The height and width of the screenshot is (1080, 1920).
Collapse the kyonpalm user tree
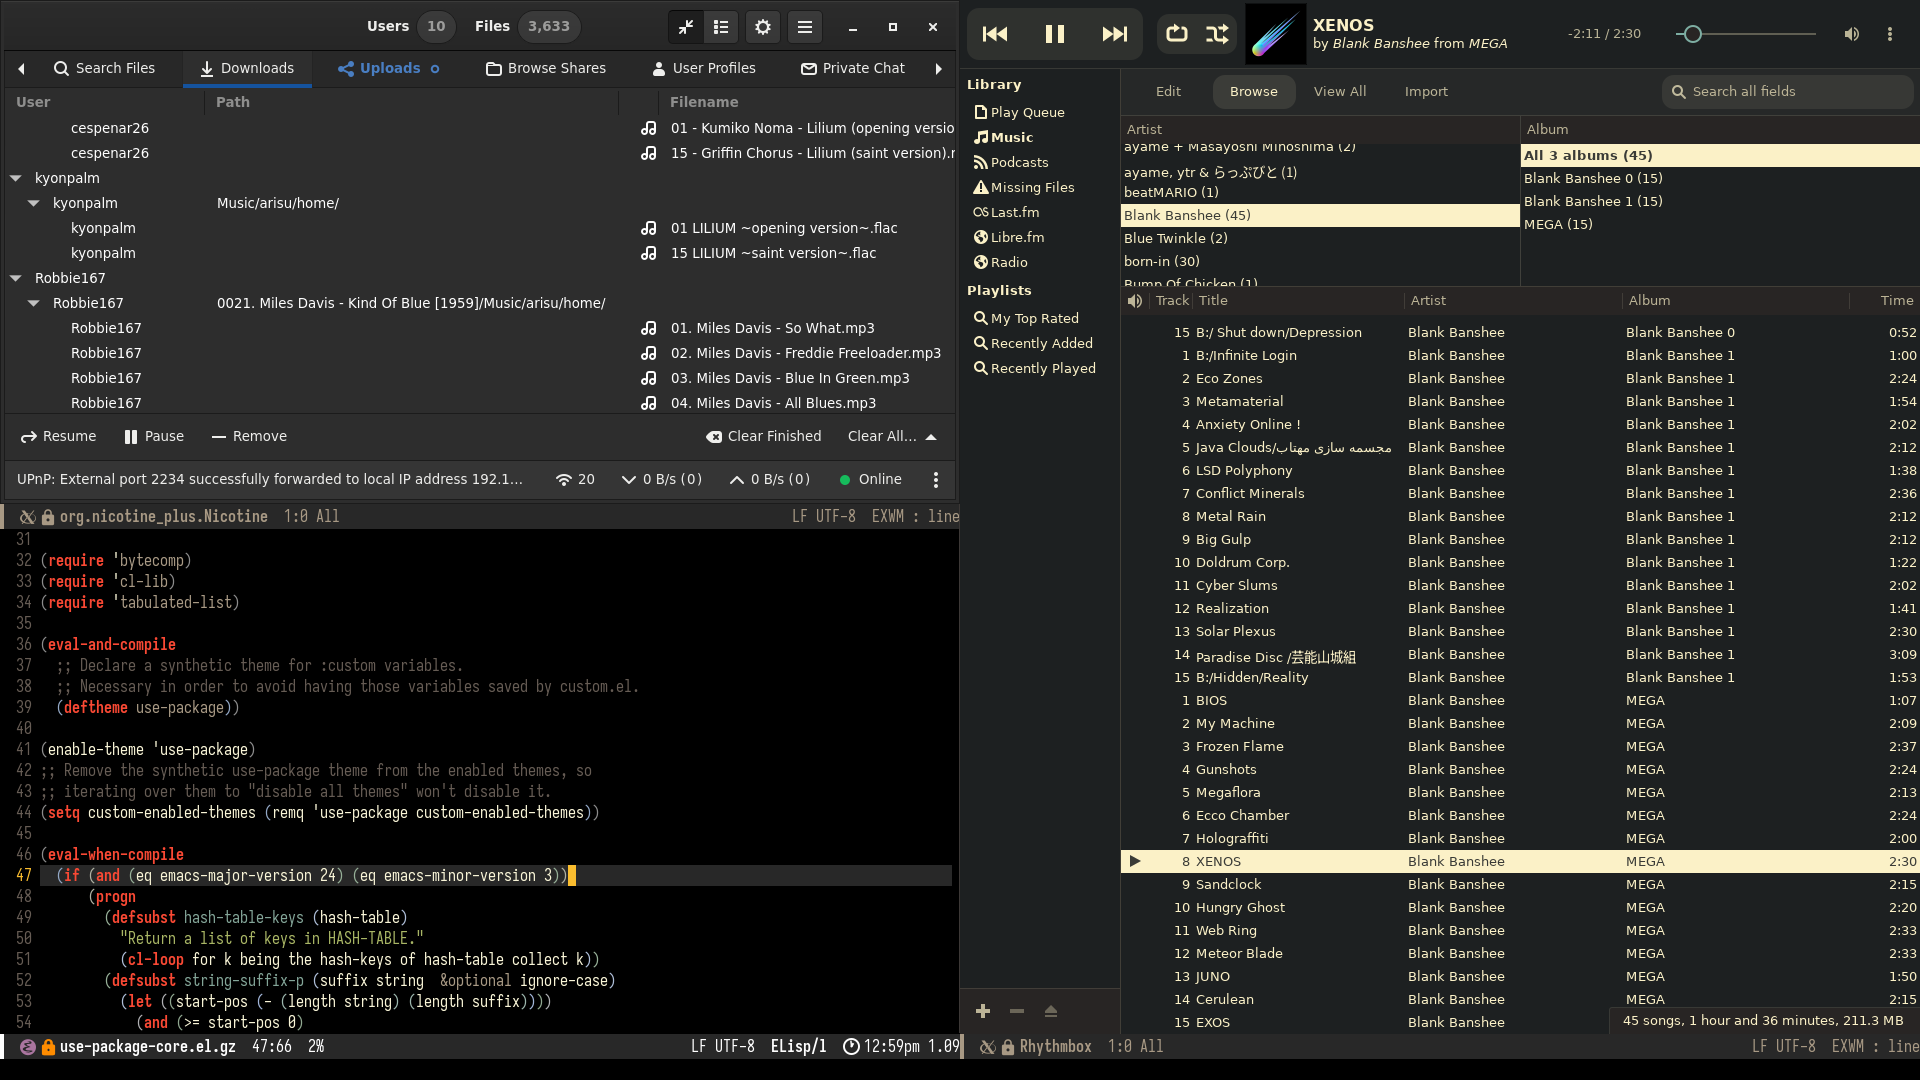[x=16, y=178]
